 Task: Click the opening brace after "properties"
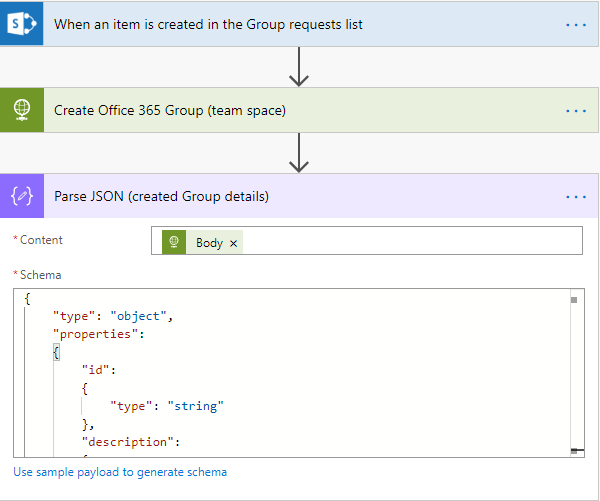56,352
